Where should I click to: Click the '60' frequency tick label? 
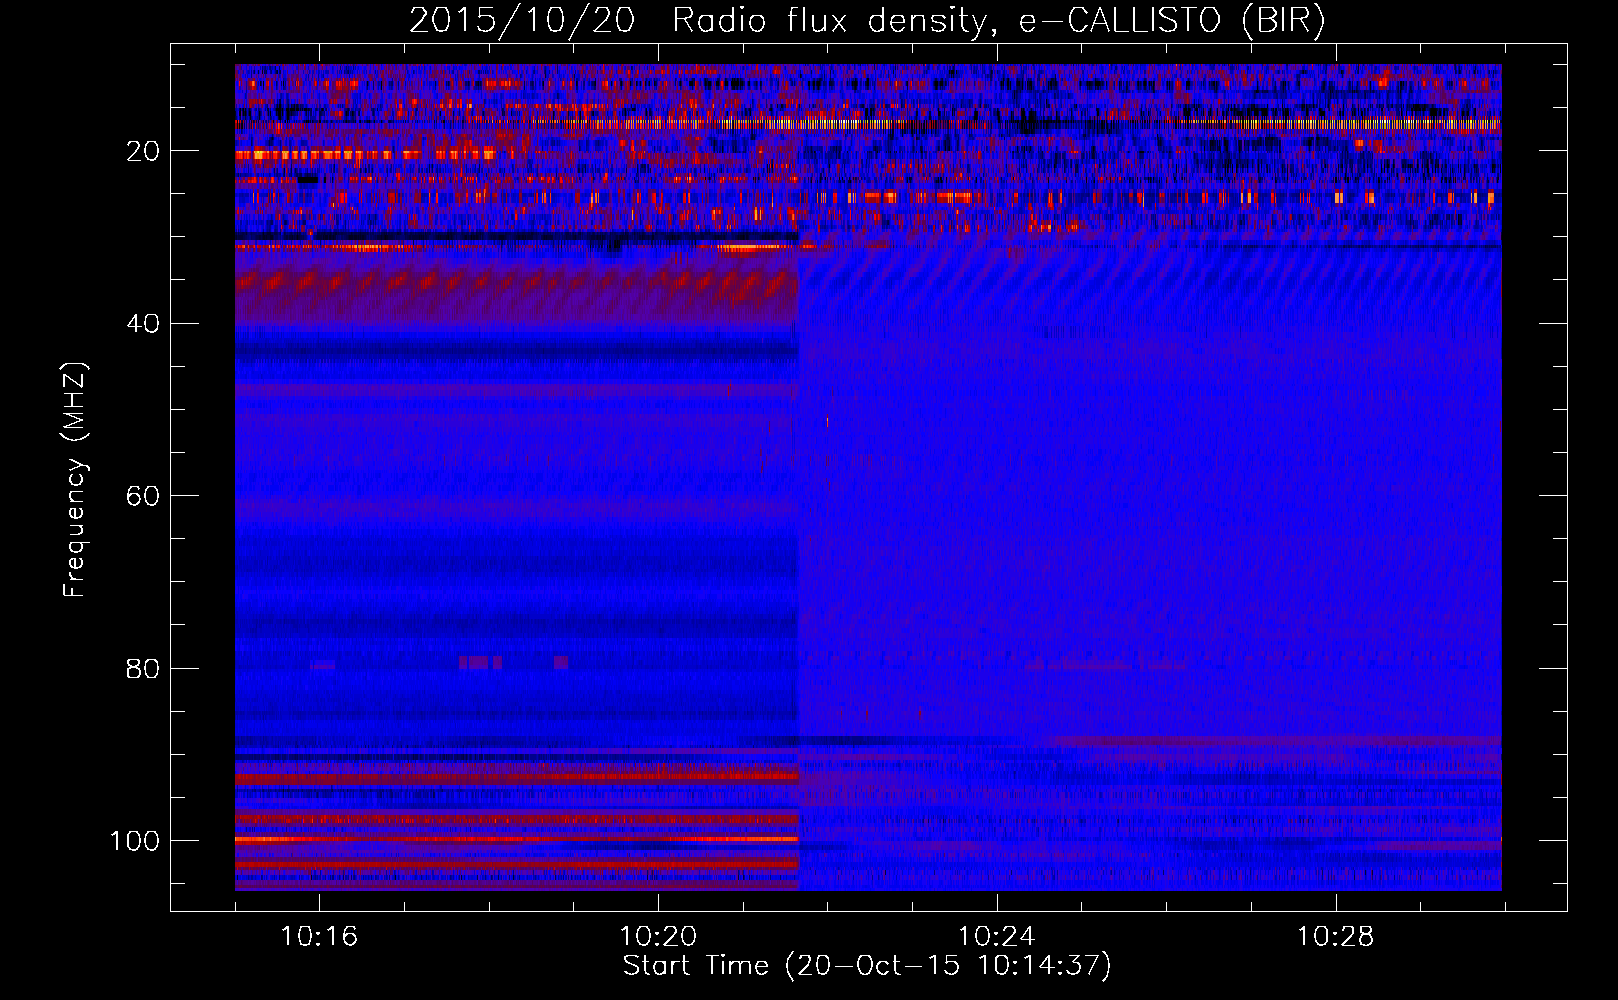click(x=143, y=496)
